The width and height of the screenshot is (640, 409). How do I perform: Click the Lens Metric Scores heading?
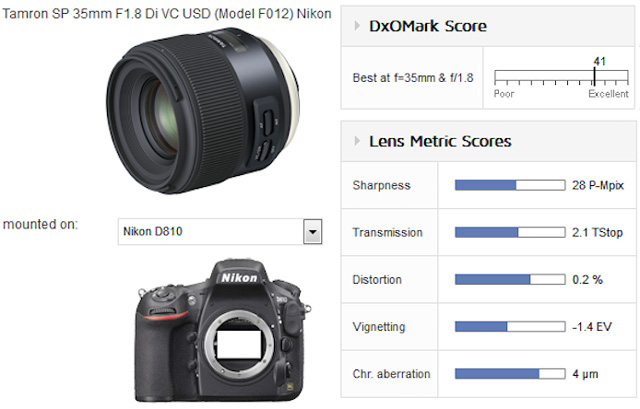tap(440, 141)
